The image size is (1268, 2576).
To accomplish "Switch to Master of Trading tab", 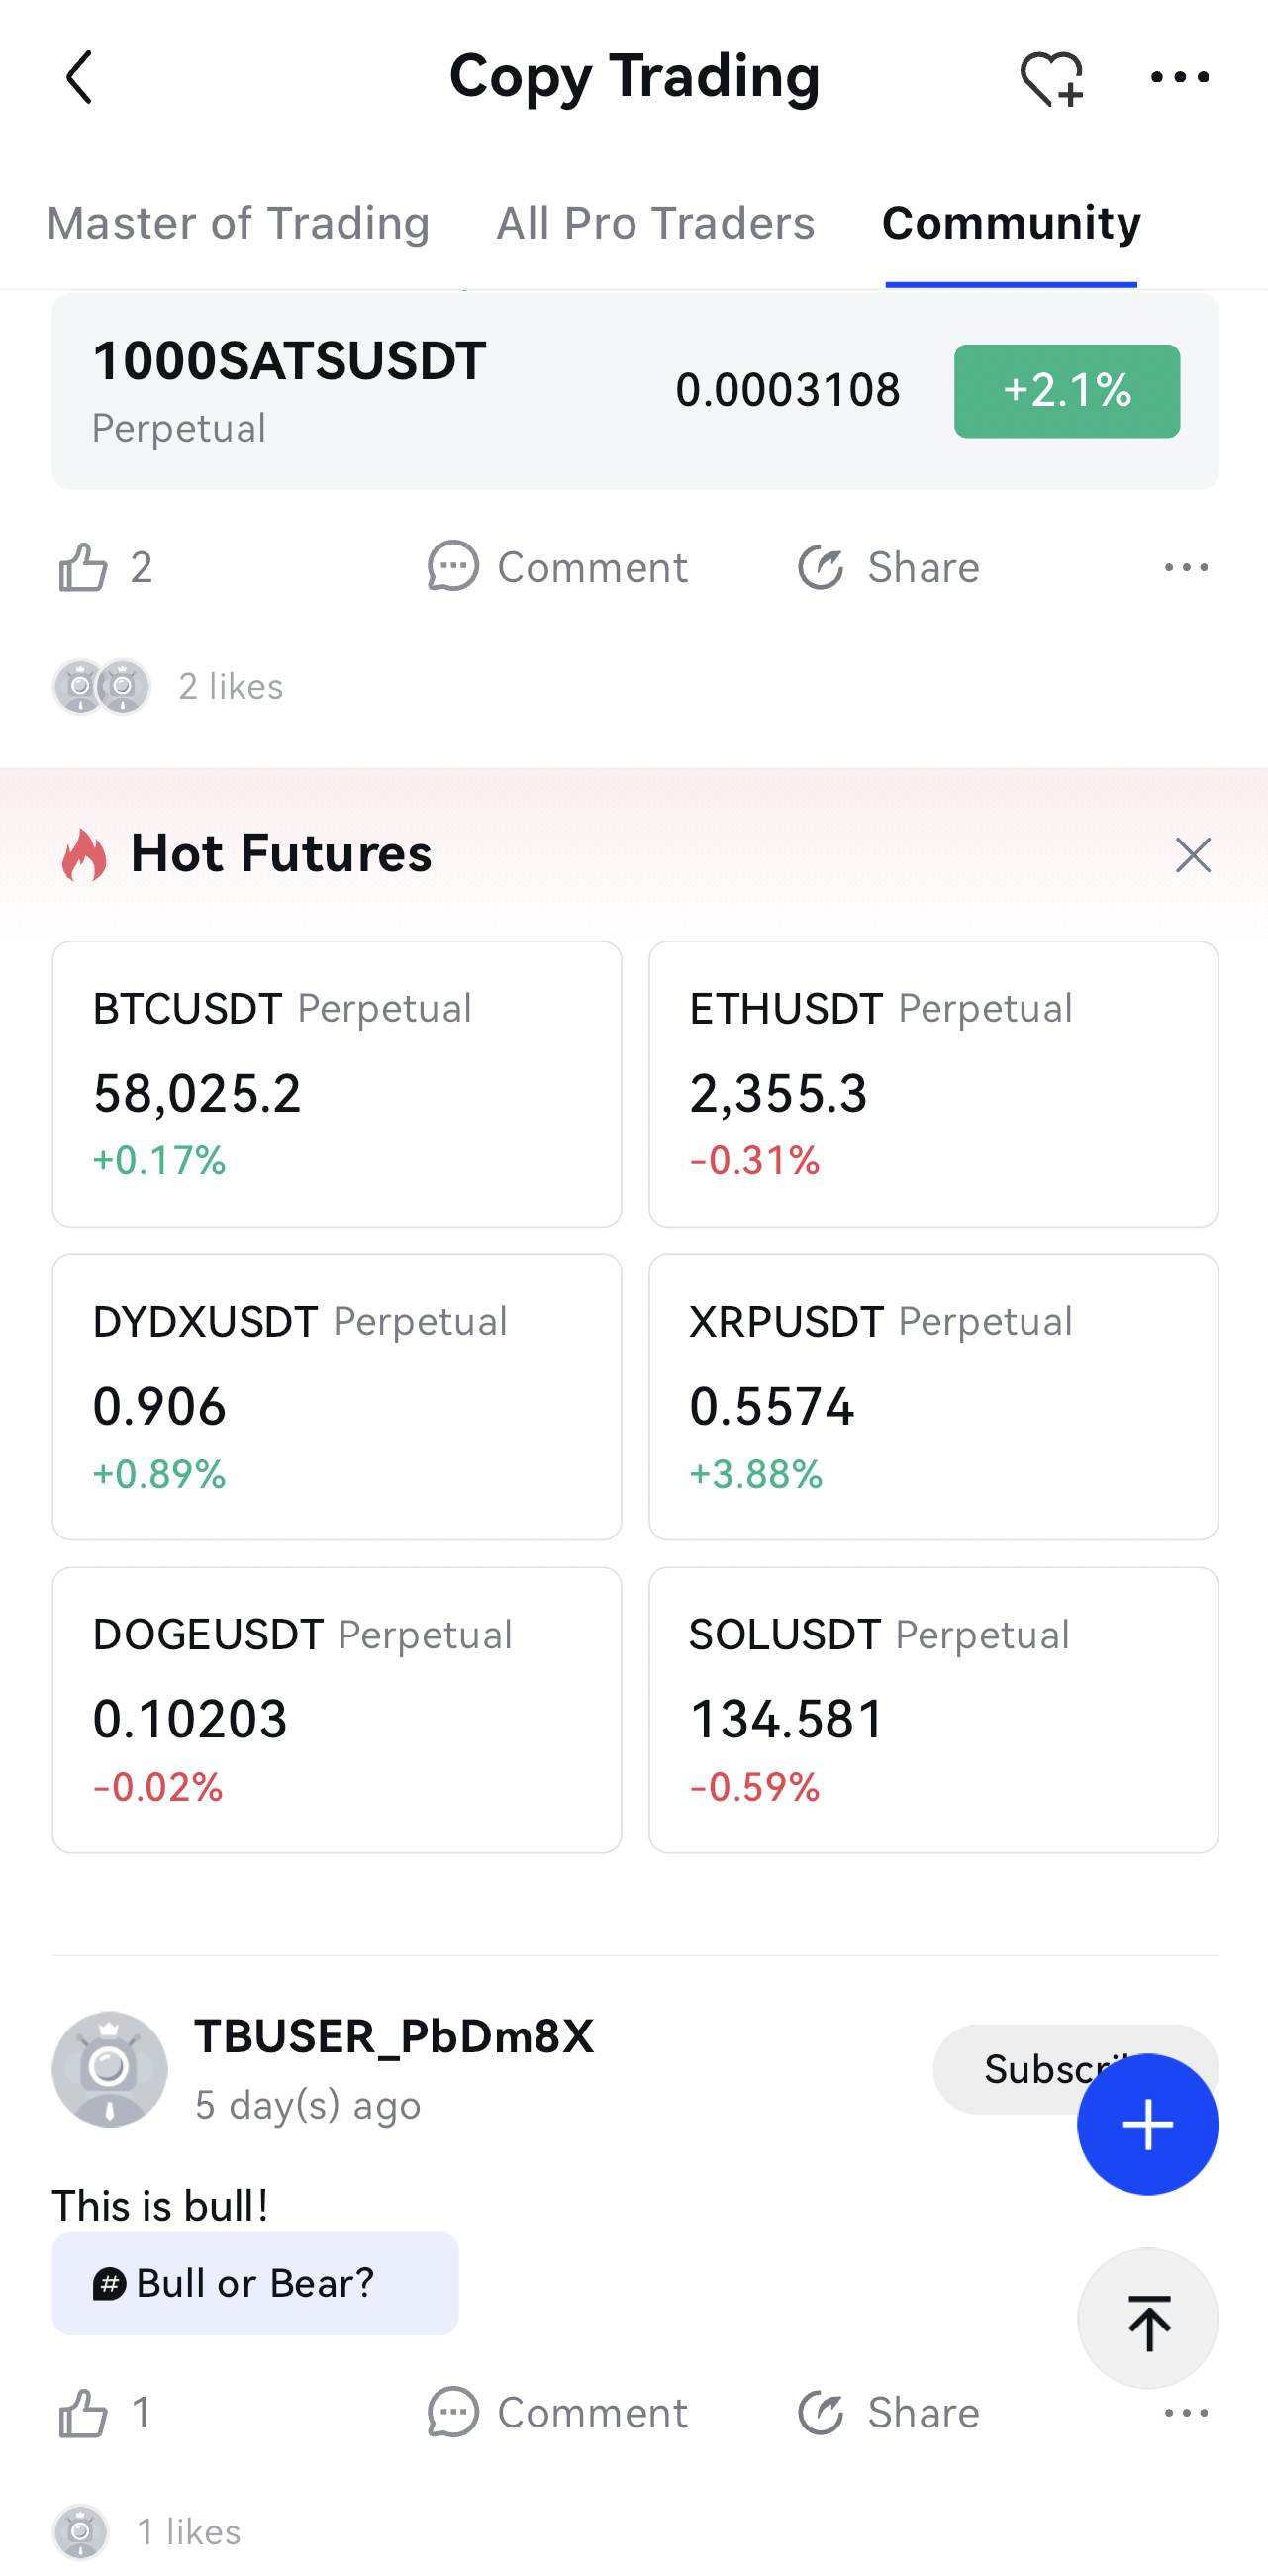I will tap(238, 223).
